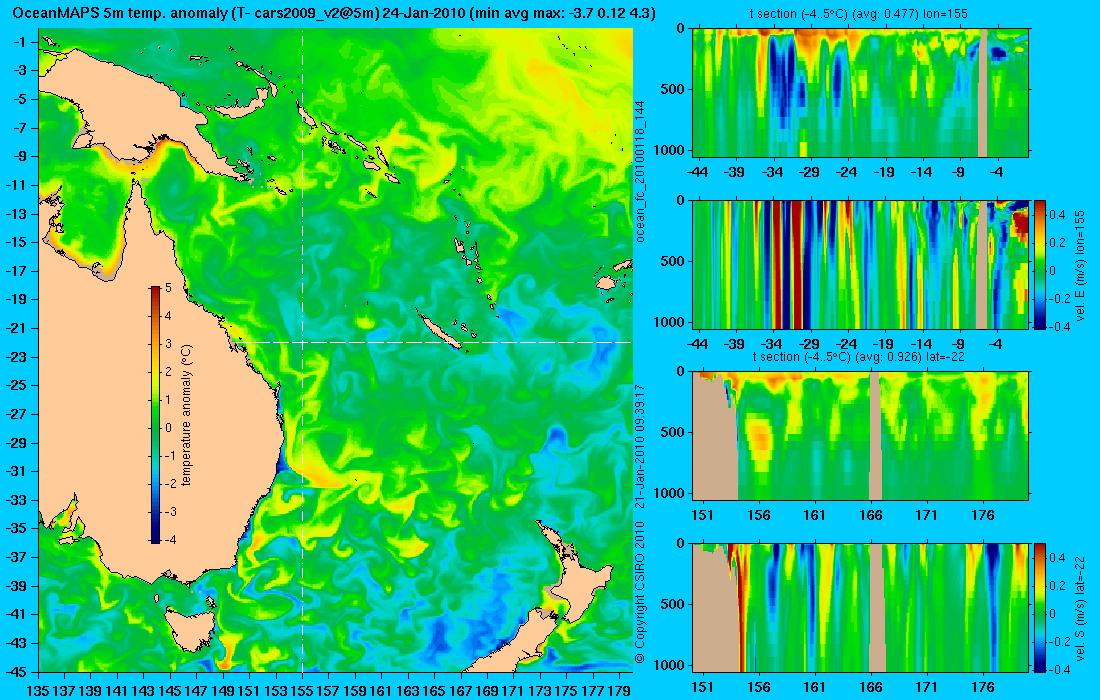Click the OceanMAPS 5m temp. anomaly title

click(334, 13)
